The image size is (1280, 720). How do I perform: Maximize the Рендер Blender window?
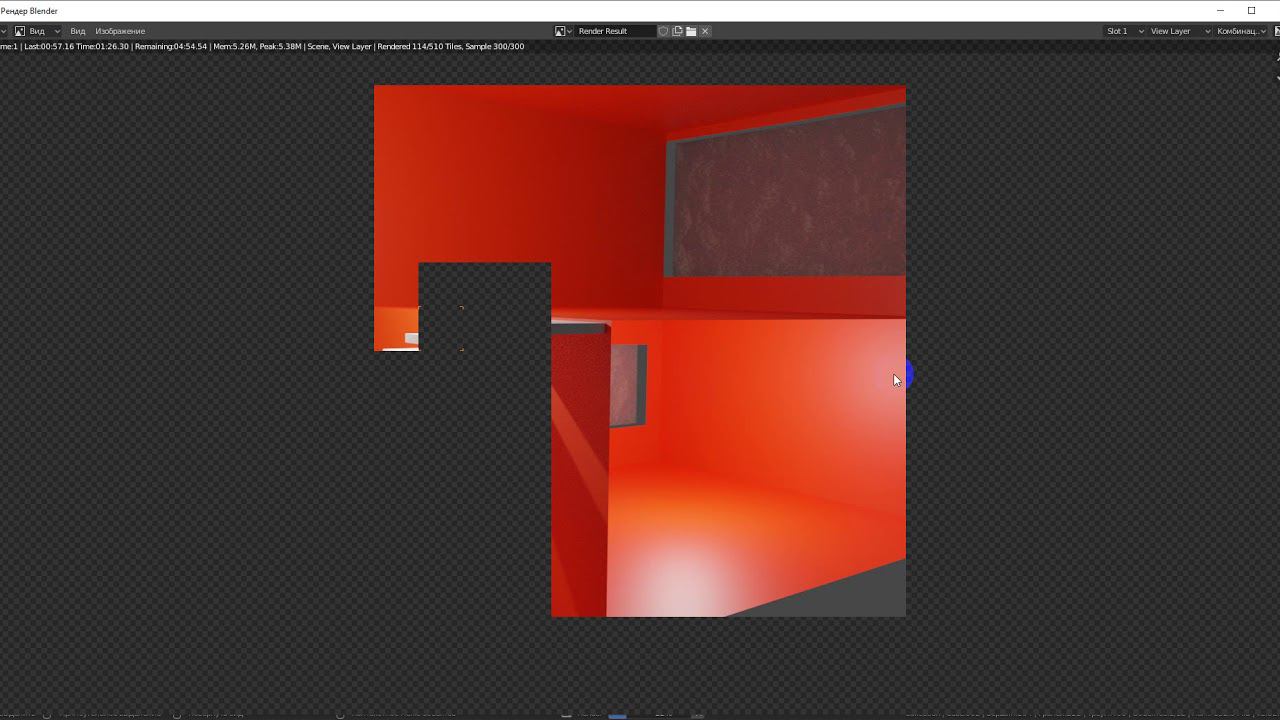pyautogui.click(x=1251, y=11)
